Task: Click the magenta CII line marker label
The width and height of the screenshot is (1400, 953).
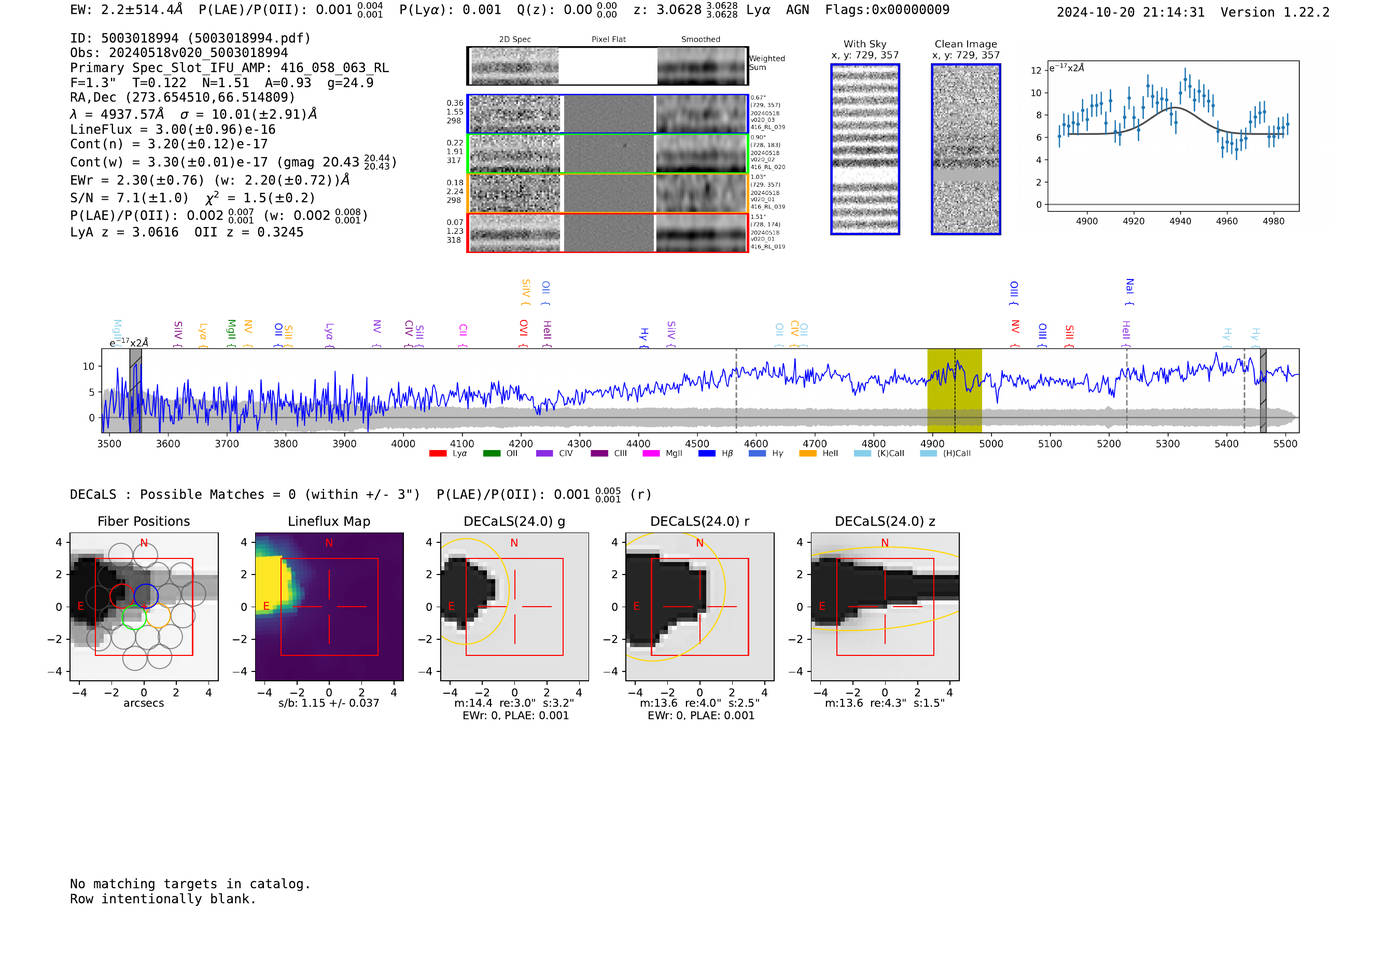Action: click(463, 333)
